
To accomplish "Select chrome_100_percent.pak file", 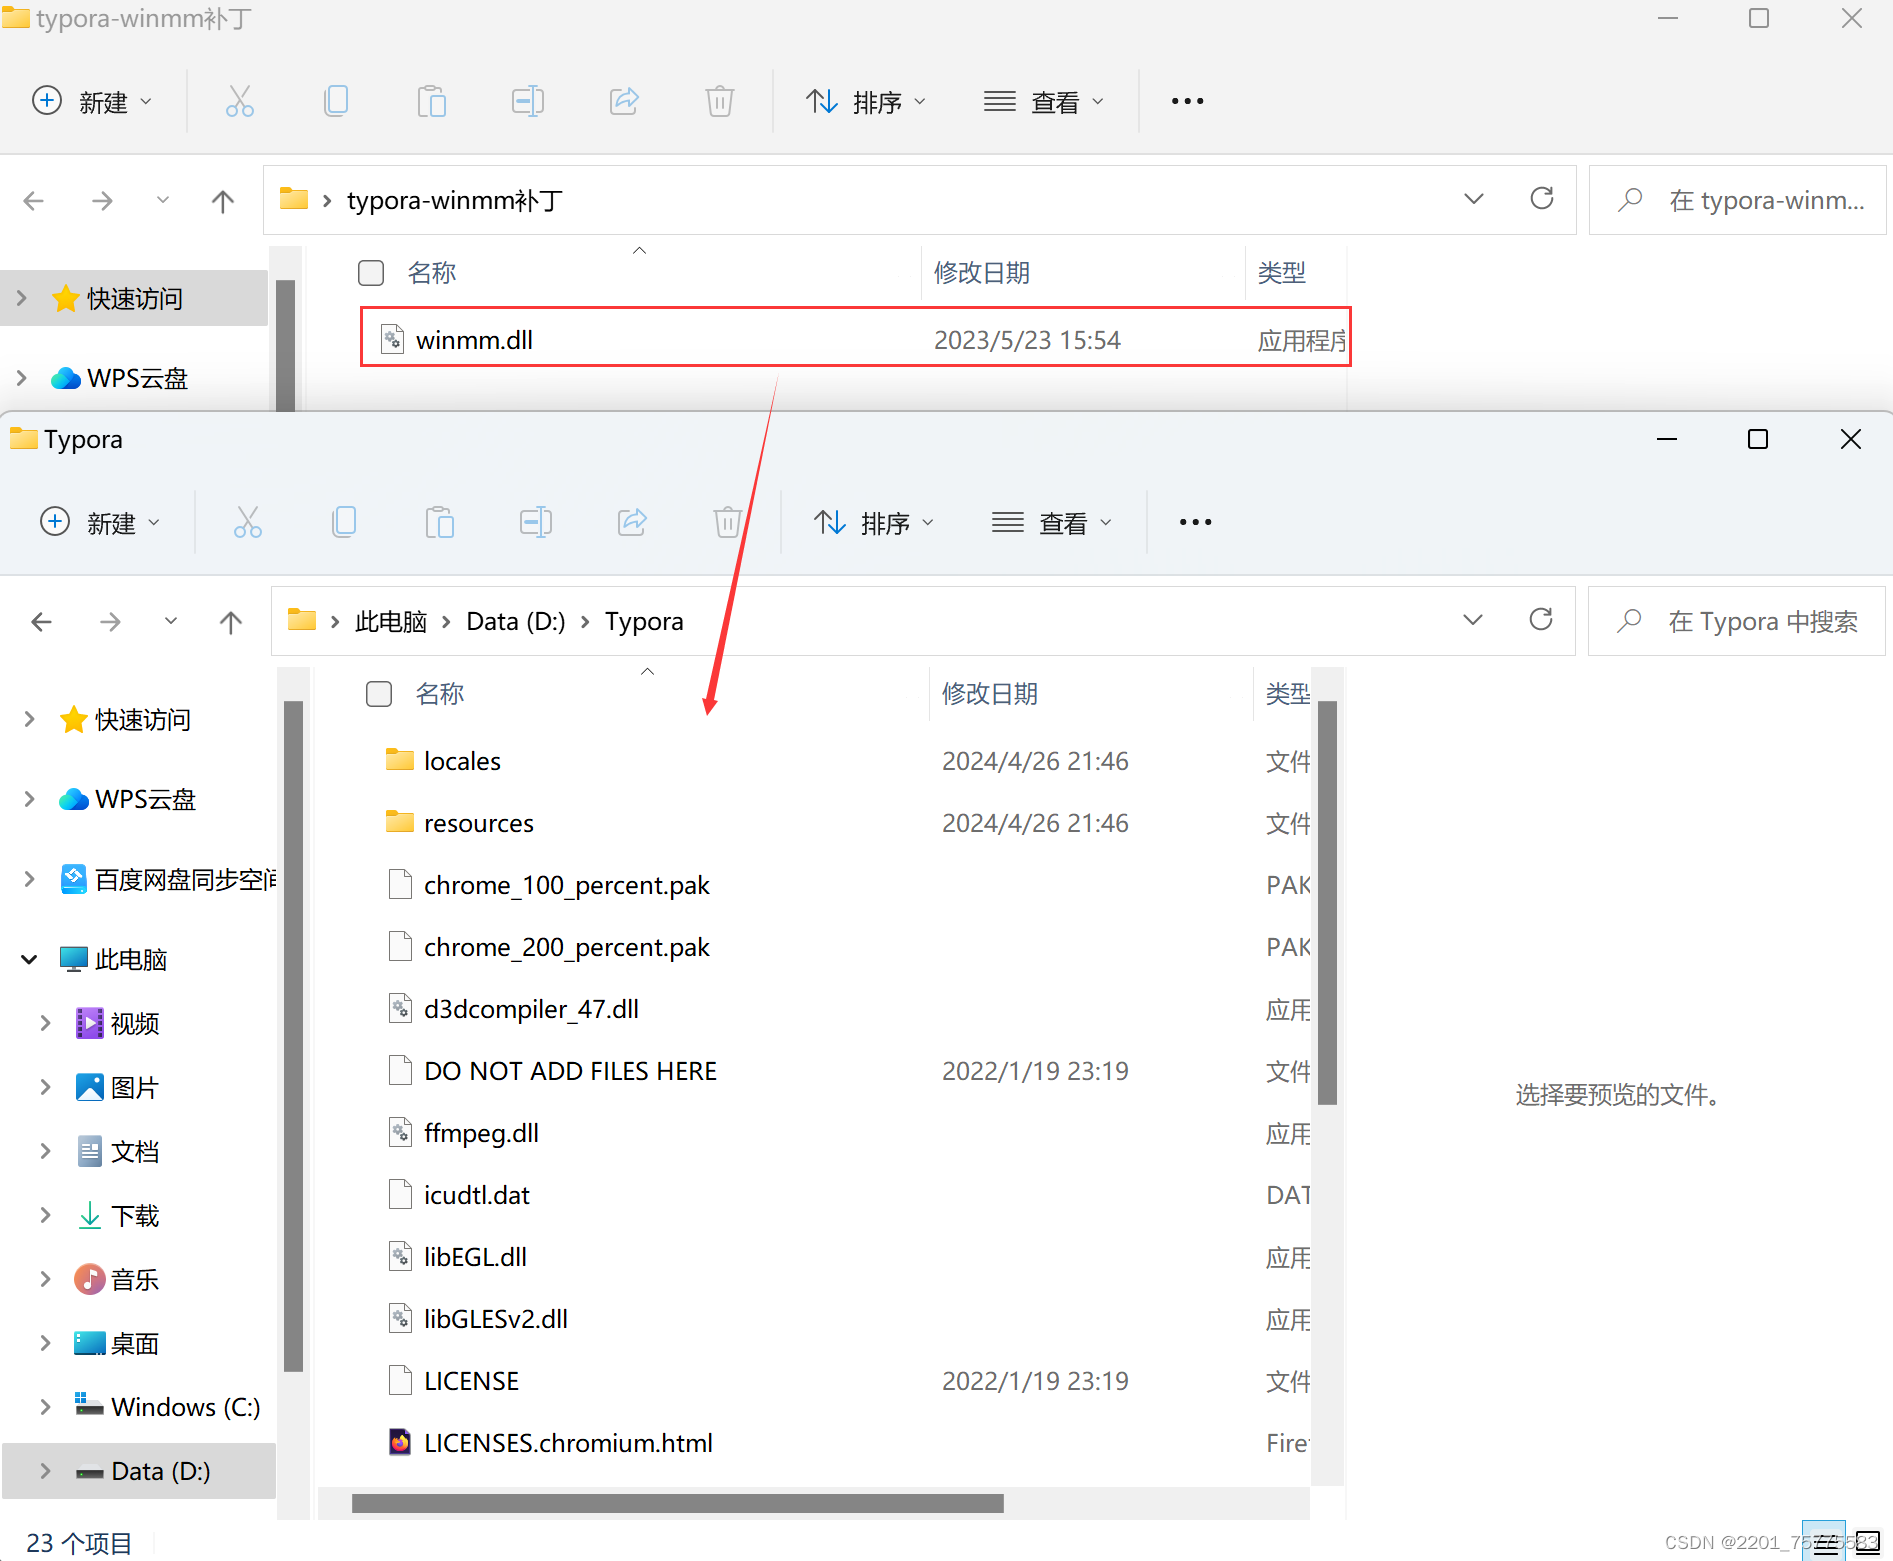I will pos(567,884).
